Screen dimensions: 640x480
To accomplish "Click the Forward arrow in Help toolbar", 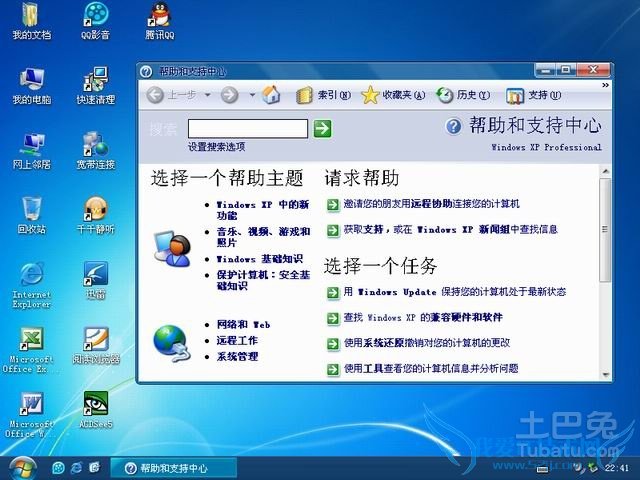I will click(x=230, y=95).
